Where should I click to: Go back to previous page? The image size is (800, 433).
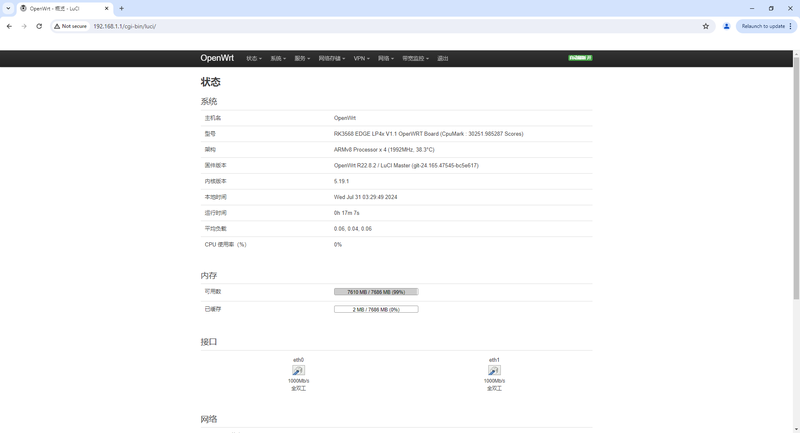pos(9,26)
